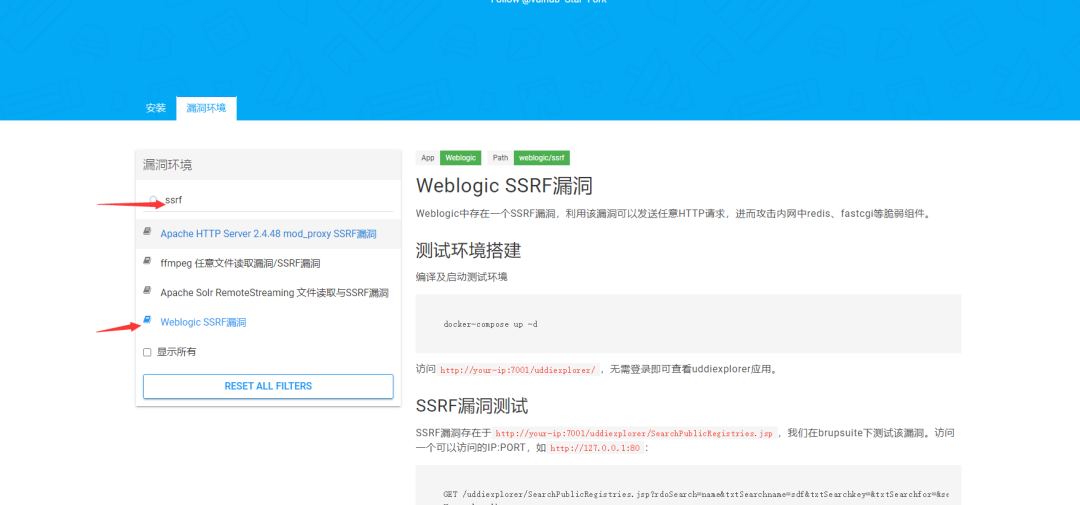The image size is (1080, 505).
Task: Click book icon beside Weblogic SSRF漏洞
Action: [147, 320]
